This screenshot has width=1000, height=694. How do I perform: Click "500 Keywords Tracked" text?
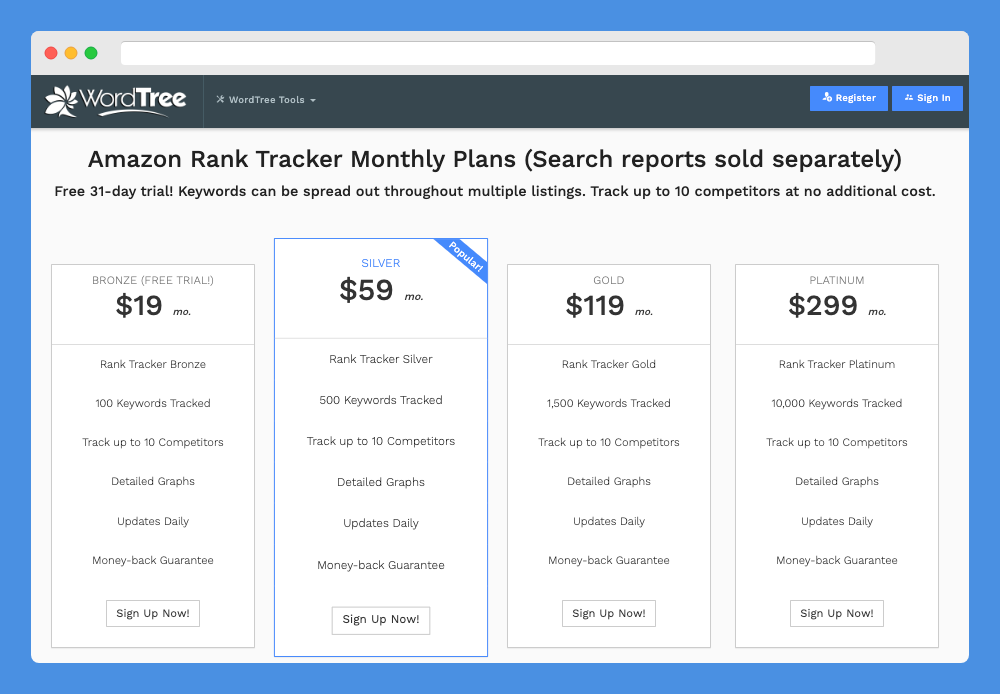pyautogui.click(x=381, y=400)
